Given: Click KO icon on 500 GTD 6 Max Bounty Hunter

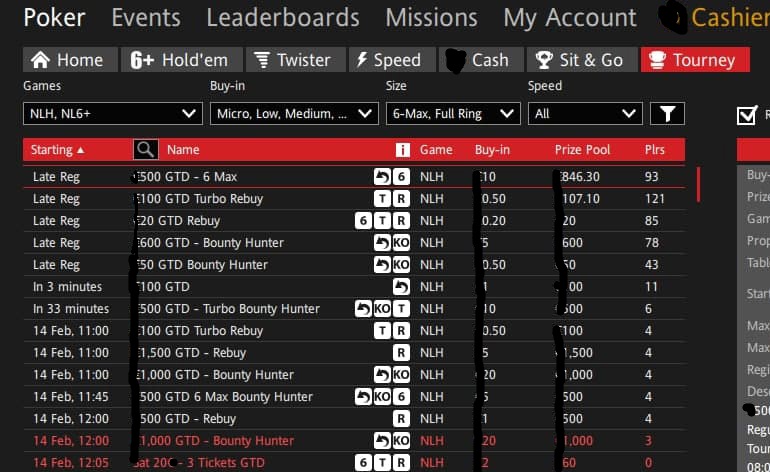Looking at the screenshot, I should pos(382,396).
